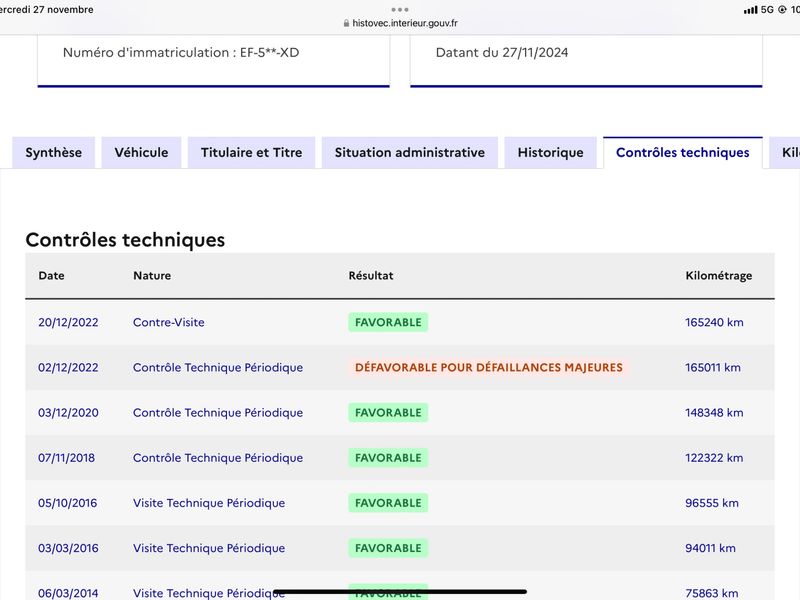Screen dimensions: 800x600
Task: Click the 'Contrôles techniques' section heading
Action: point(125,240)
